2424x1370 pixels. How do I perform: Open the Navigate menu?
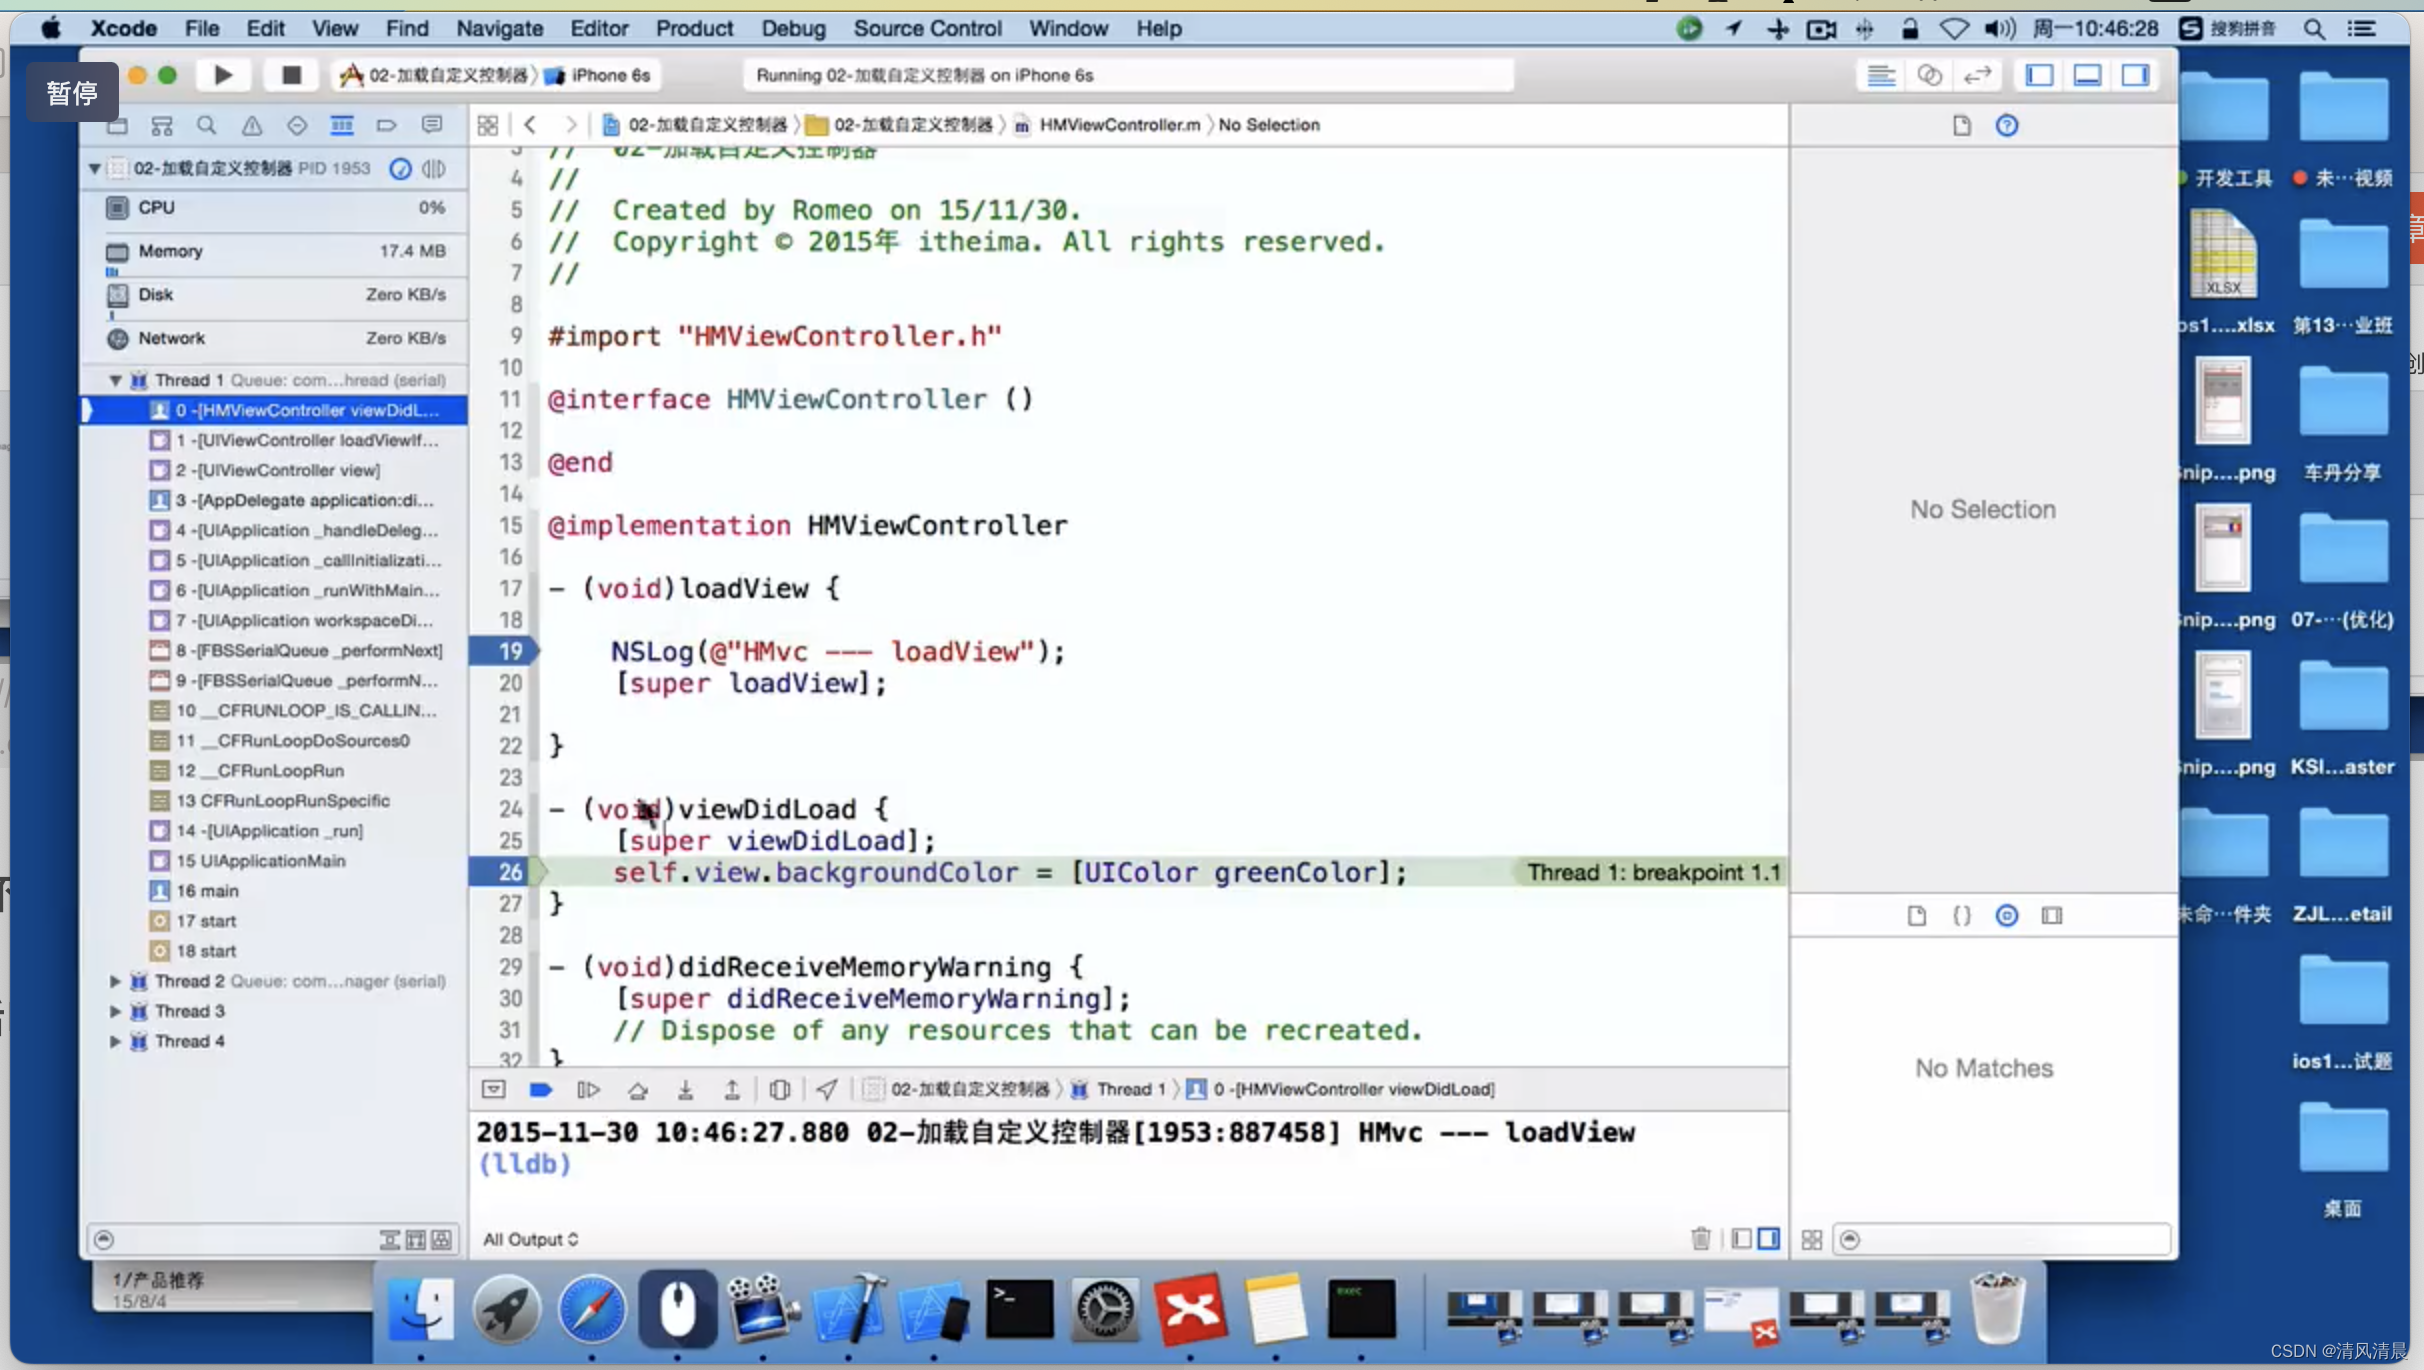tap(499, 28)
